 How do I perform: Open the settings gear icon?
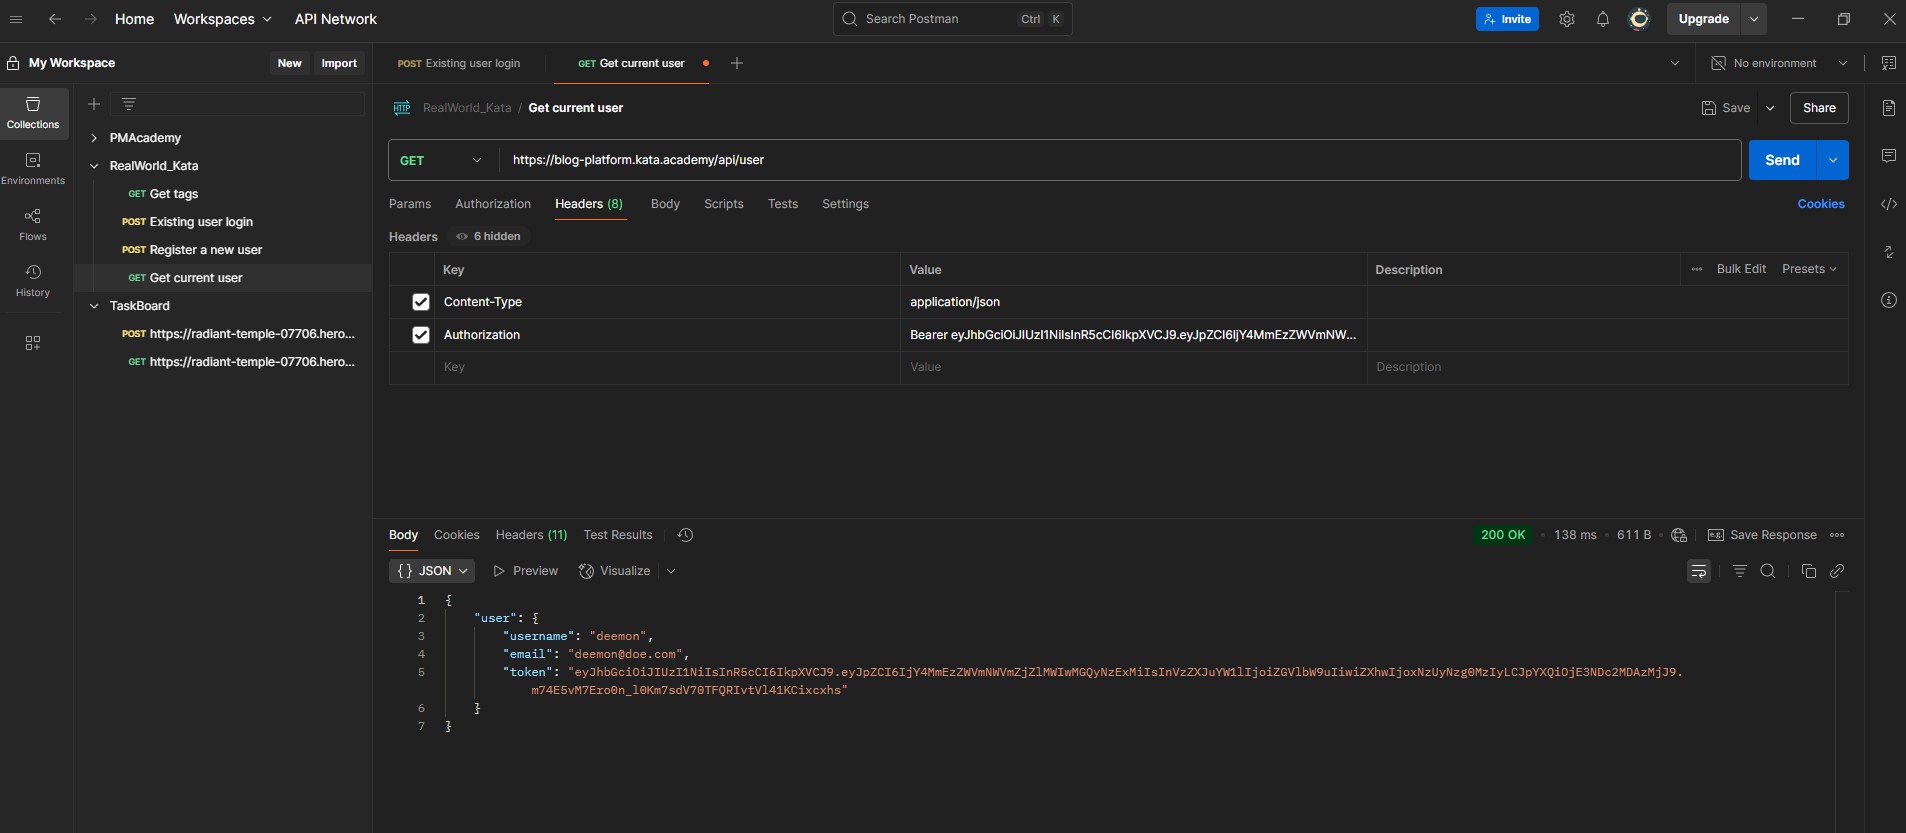(x=1567, y=19)
